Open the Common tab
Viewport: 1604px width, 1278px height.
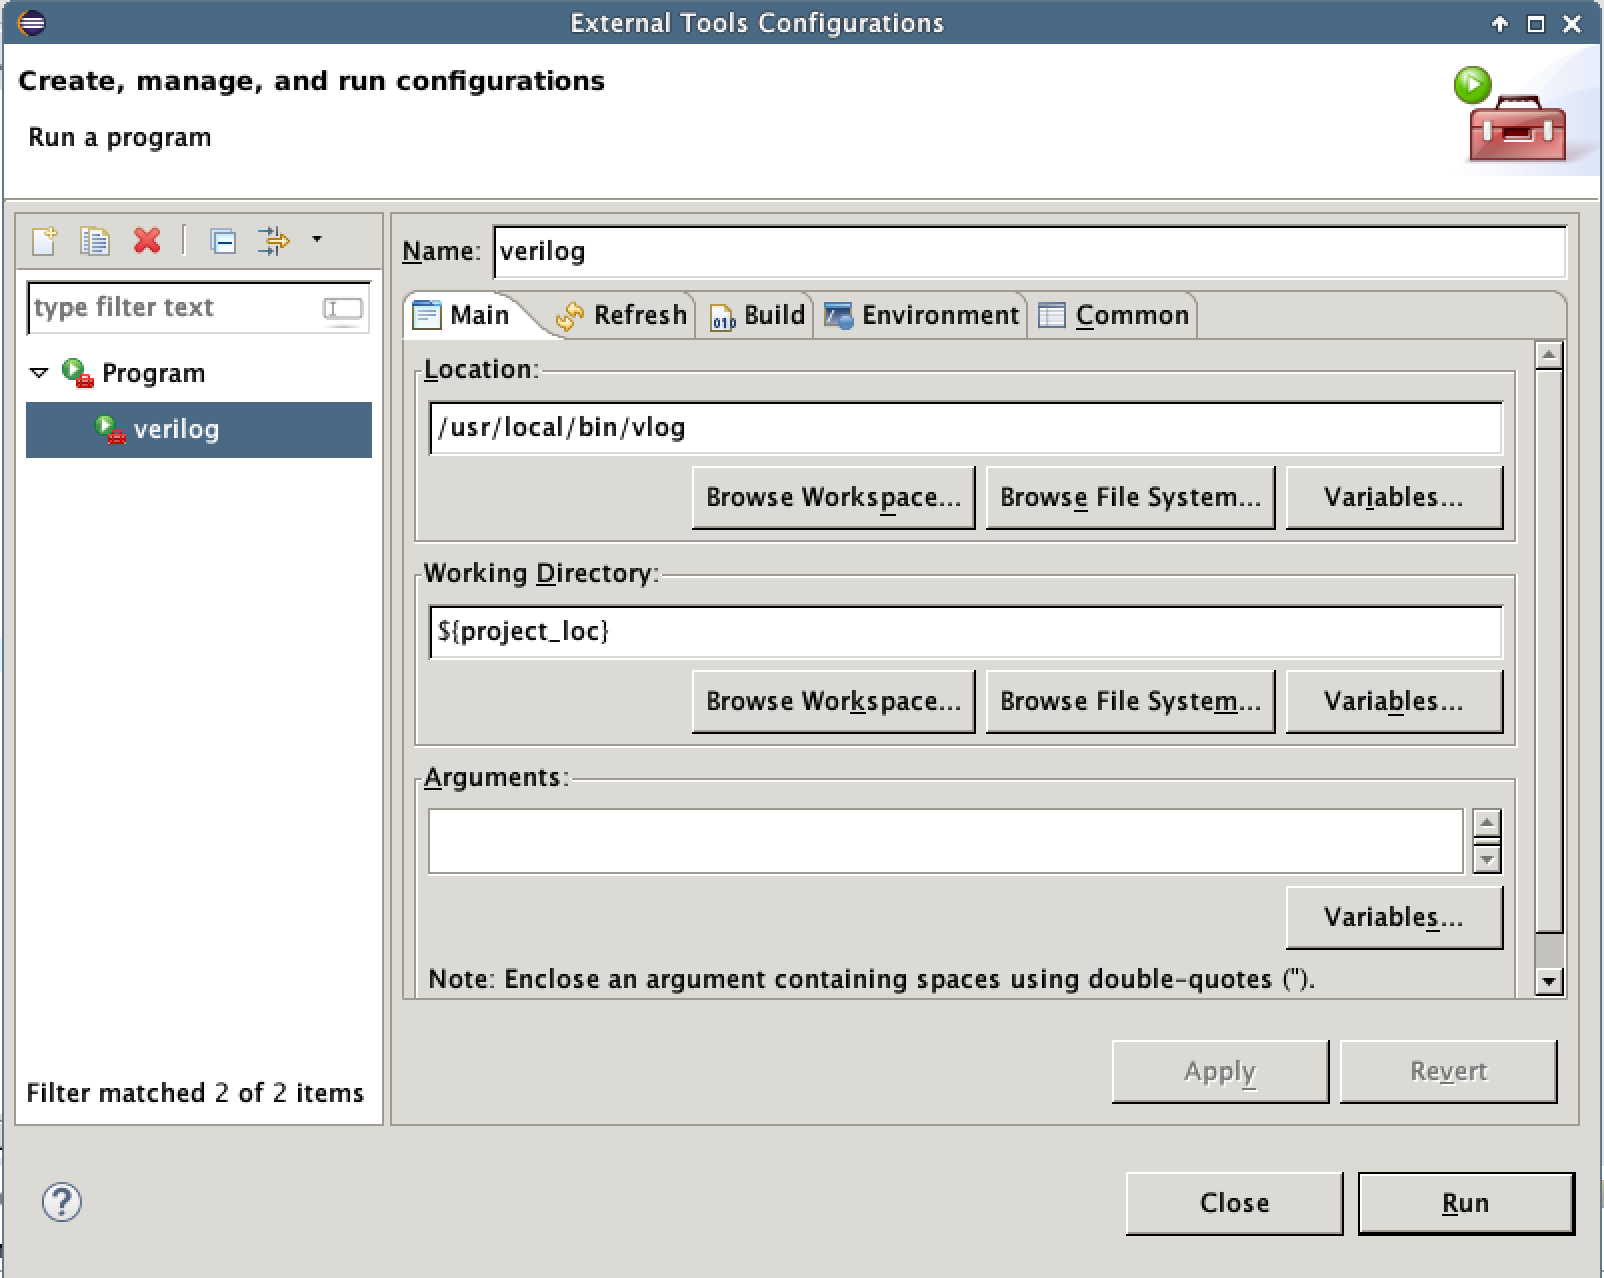coord(1114,316)
